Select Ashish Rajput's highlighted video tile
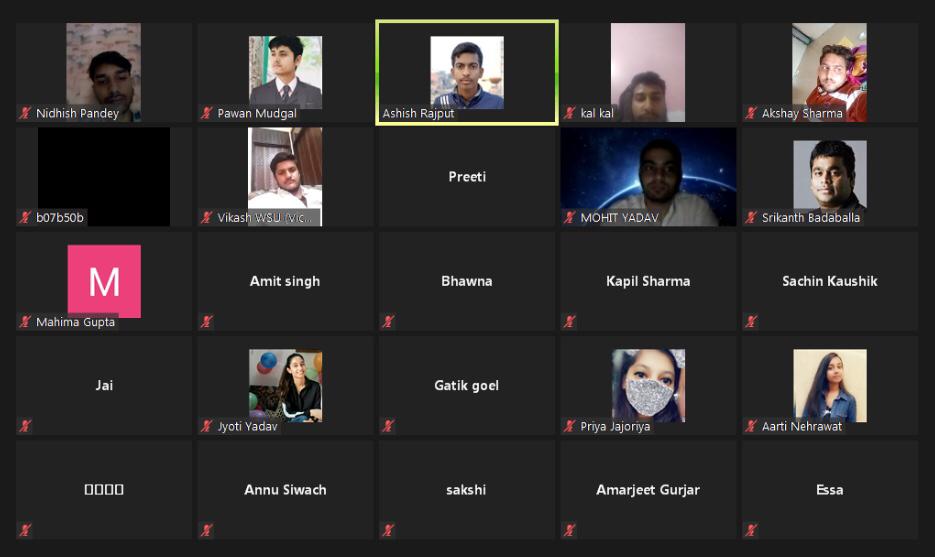The width and height of the screenshot is (935, 557). click(x=467, y=73)
